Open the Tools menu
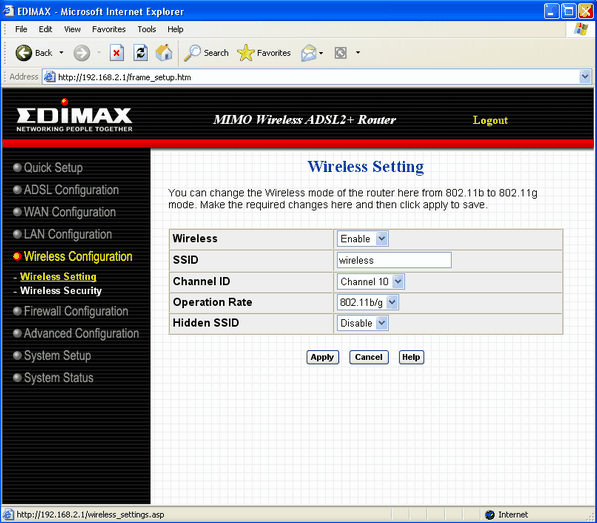This screenshot has height=523, width=597. [x=147, y=29]
